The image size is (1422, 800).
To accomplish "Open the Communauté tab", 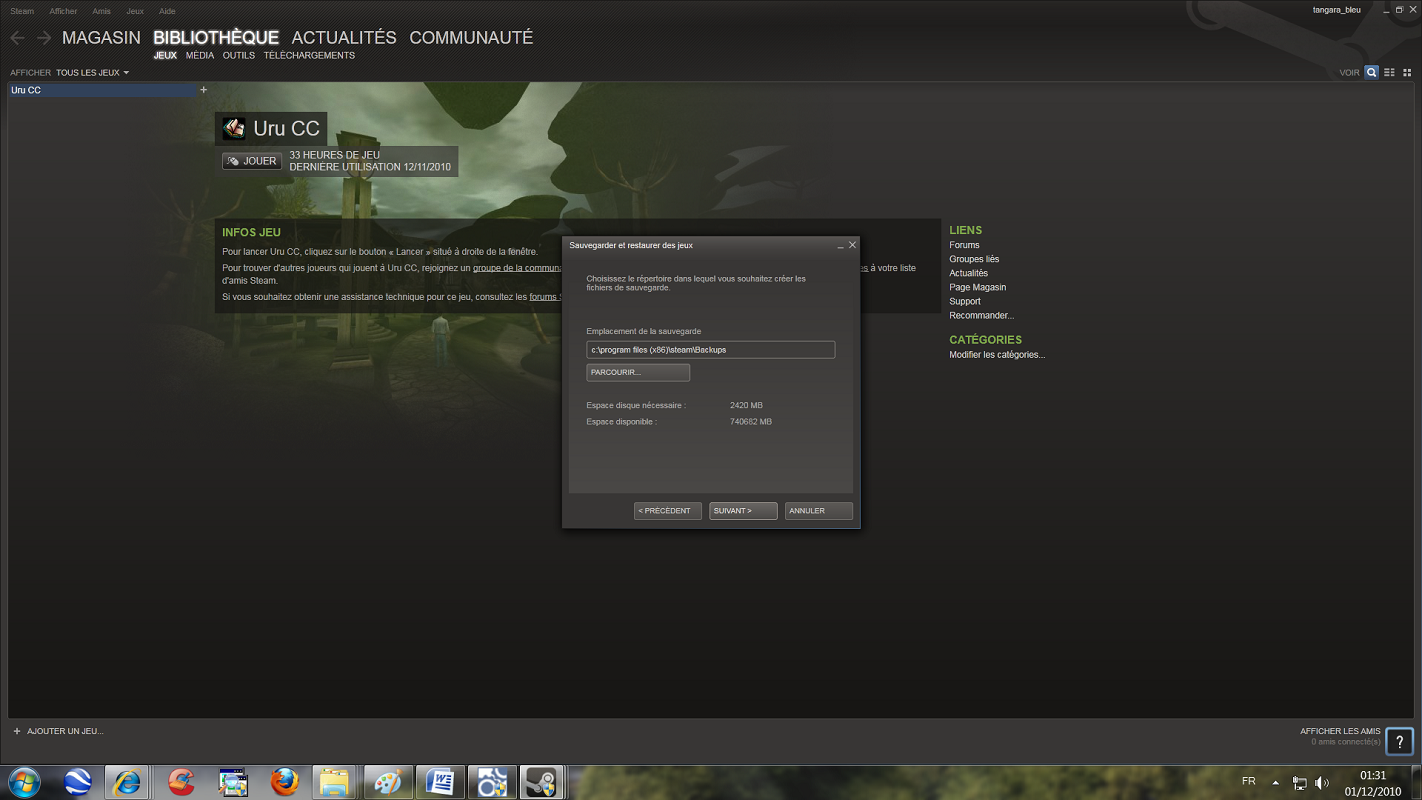I will tap(471, 38).
